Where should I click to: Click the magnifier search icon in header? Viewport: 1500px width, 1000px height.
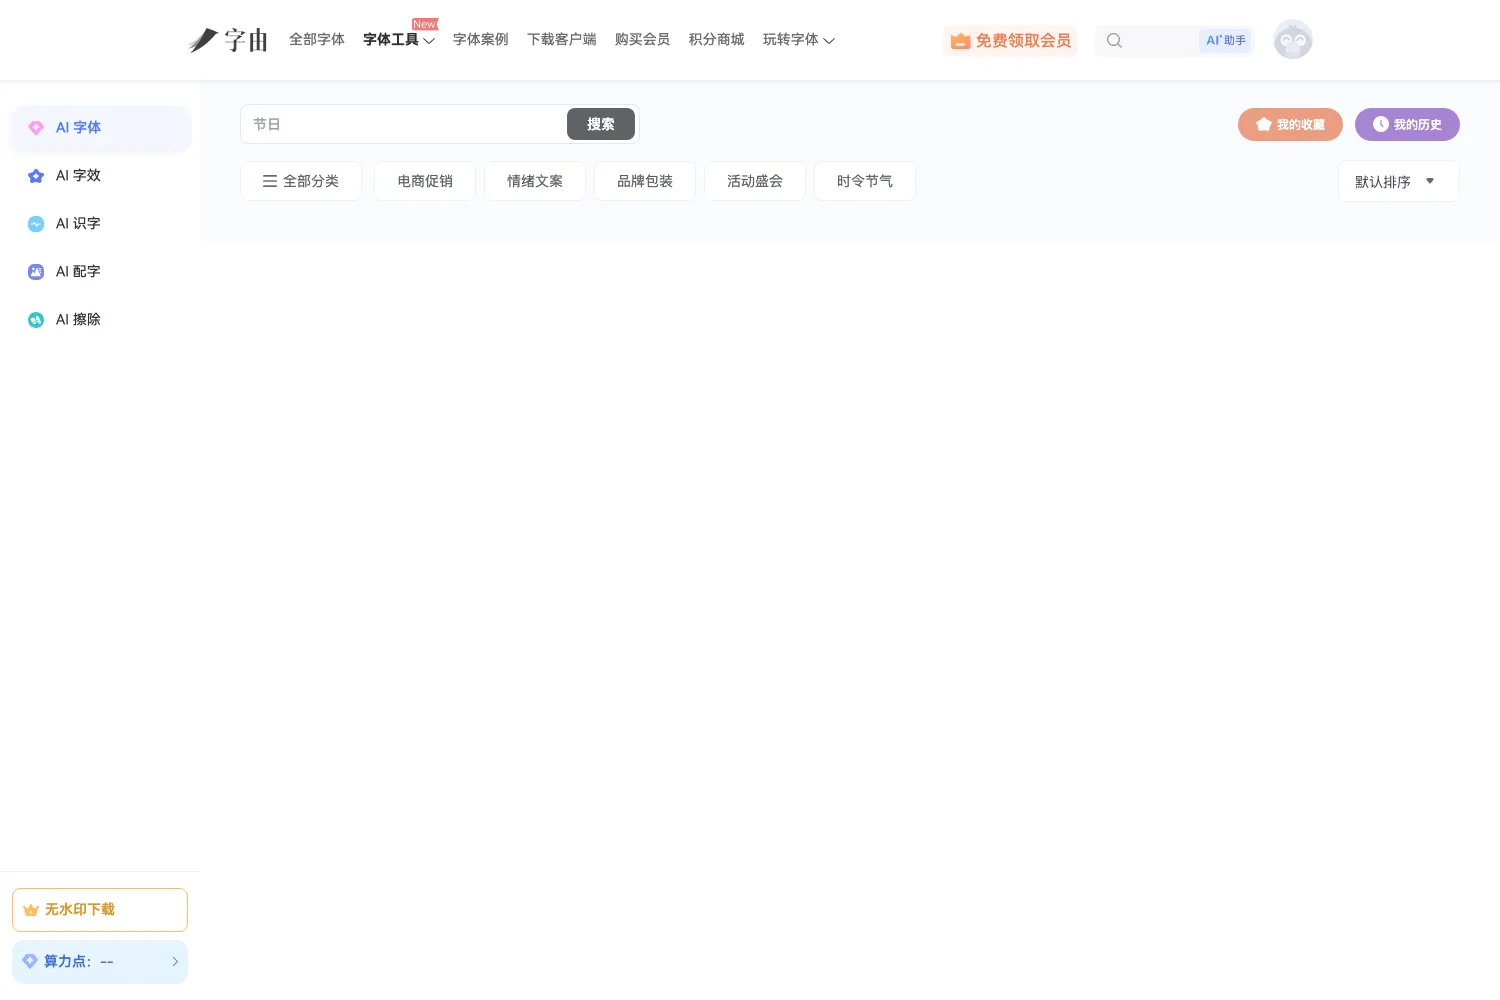1114,41
